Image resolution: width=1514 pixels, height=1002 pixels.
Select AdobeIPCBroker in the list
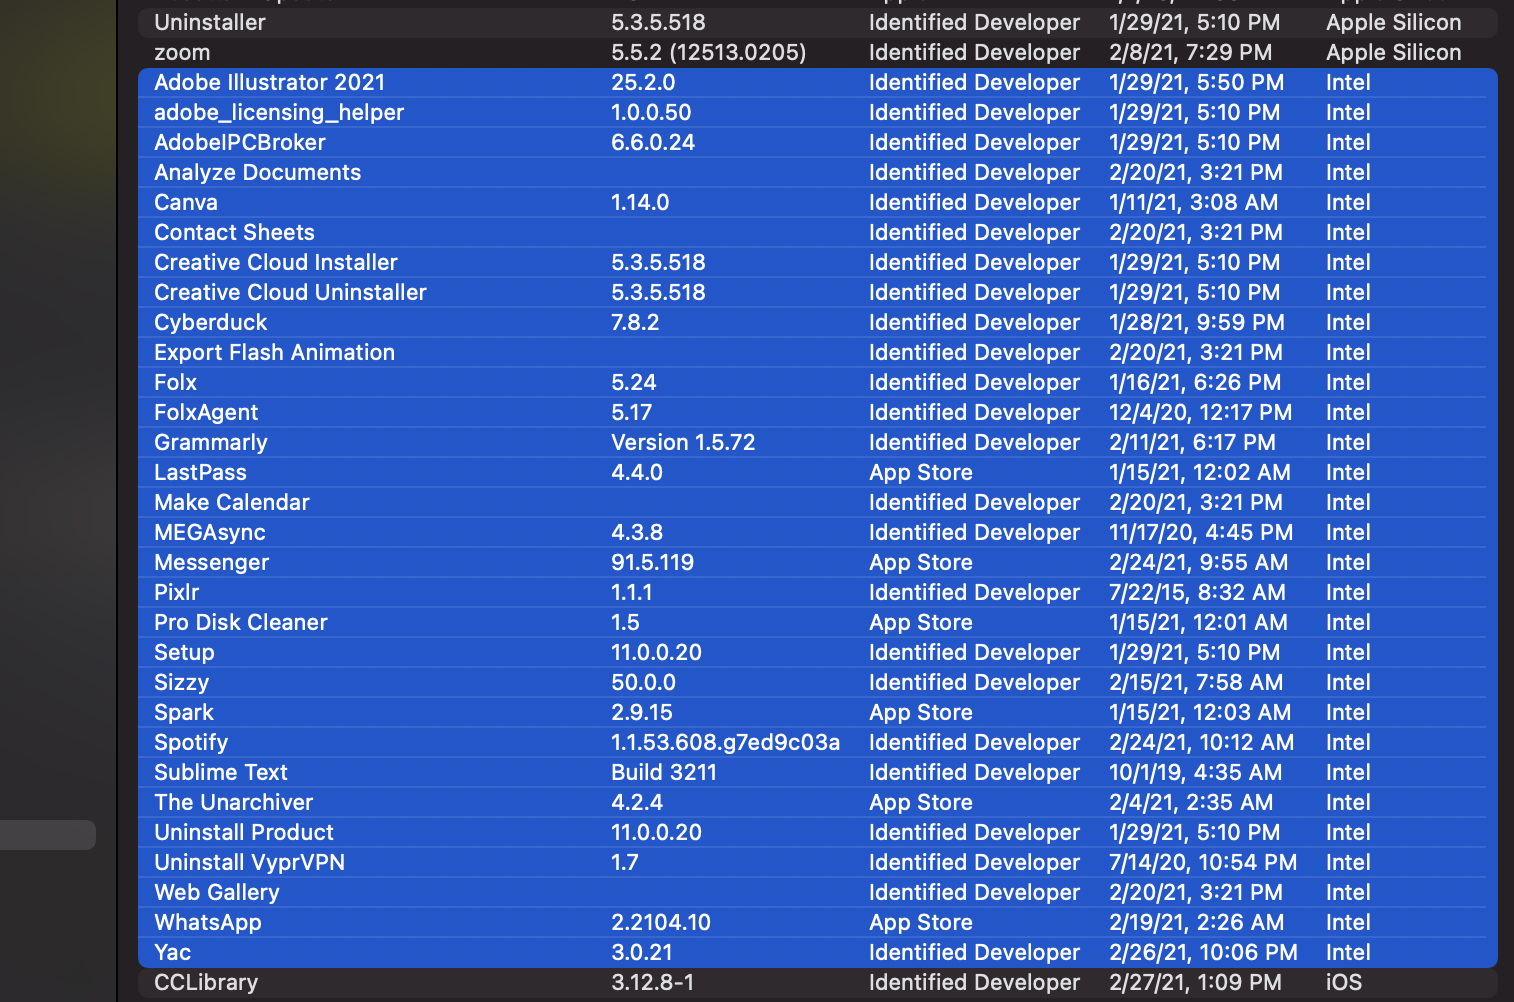point(818,142)
